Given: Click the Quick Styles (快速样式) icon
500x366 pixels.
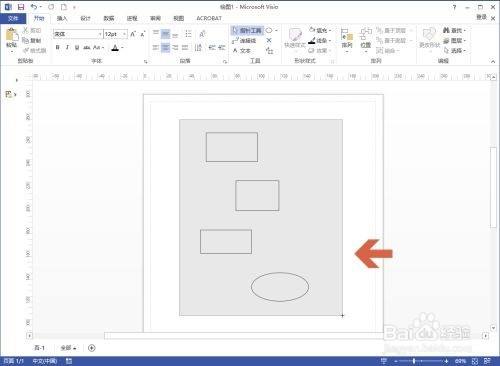Looking at the screenshot, I should coord(295,35).
